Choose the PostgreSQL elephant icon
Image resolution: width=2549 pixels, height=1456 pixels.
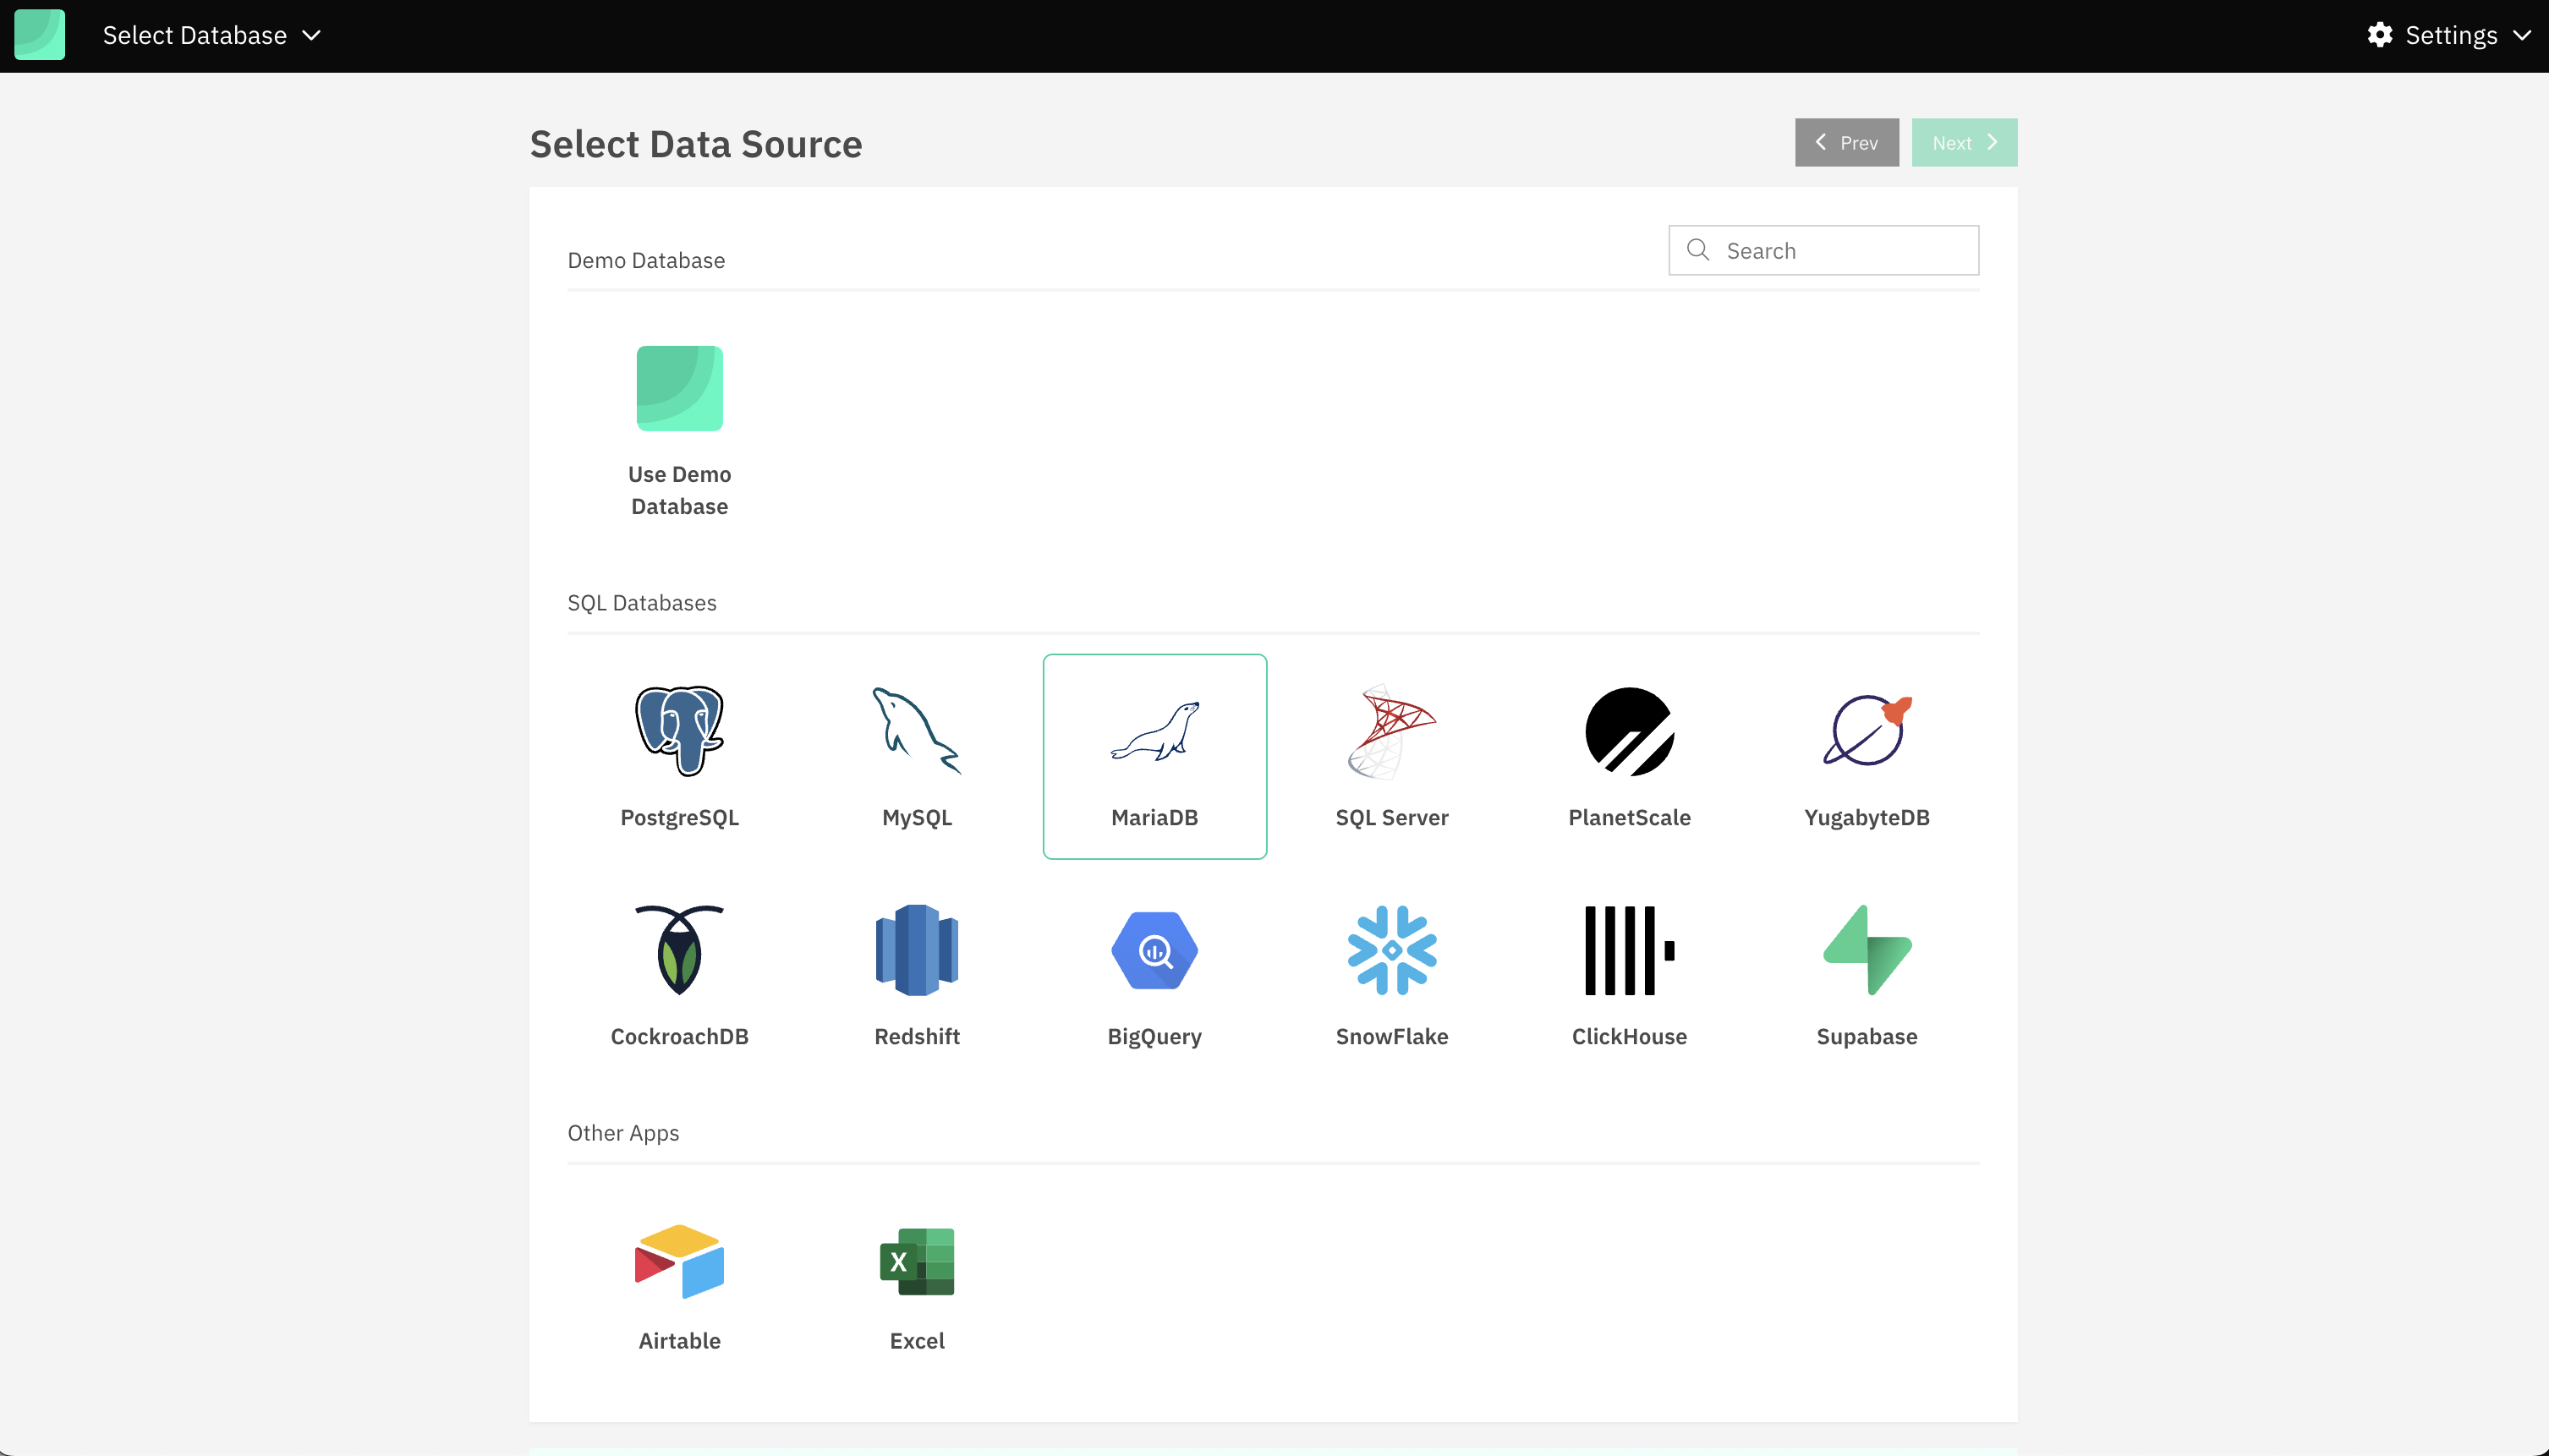point(679,730)
